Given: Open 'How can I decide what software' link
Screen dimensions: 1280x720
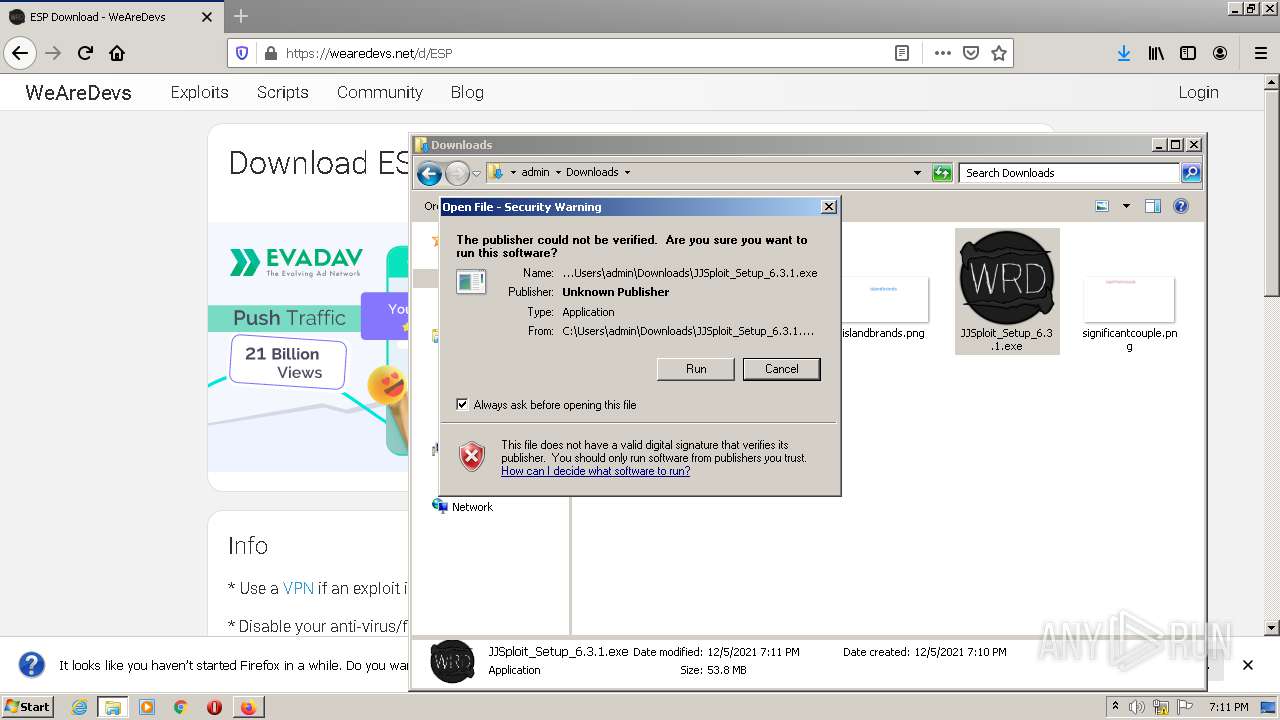Looking at the screenshot, I should pyautogui.click(x=595, y=471).
